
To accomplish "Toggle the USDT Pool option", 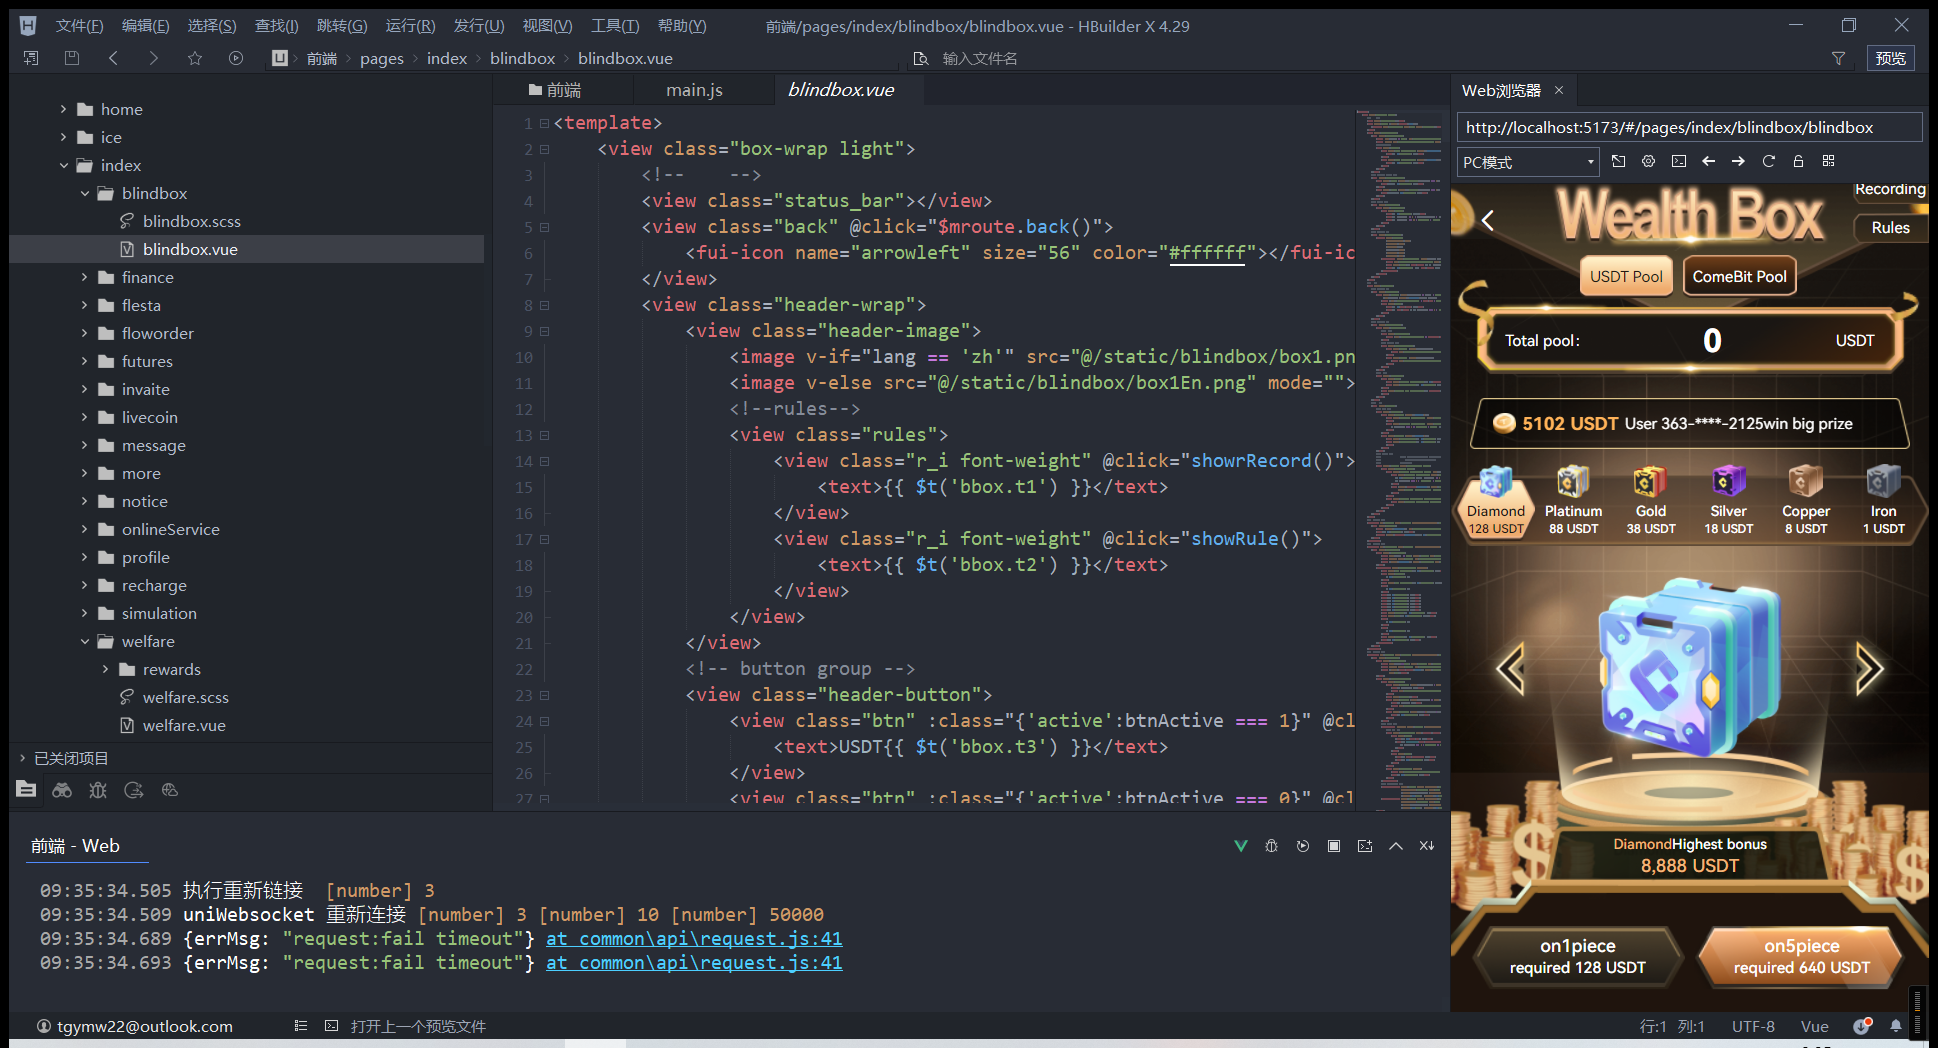I will click(1625, 277).
